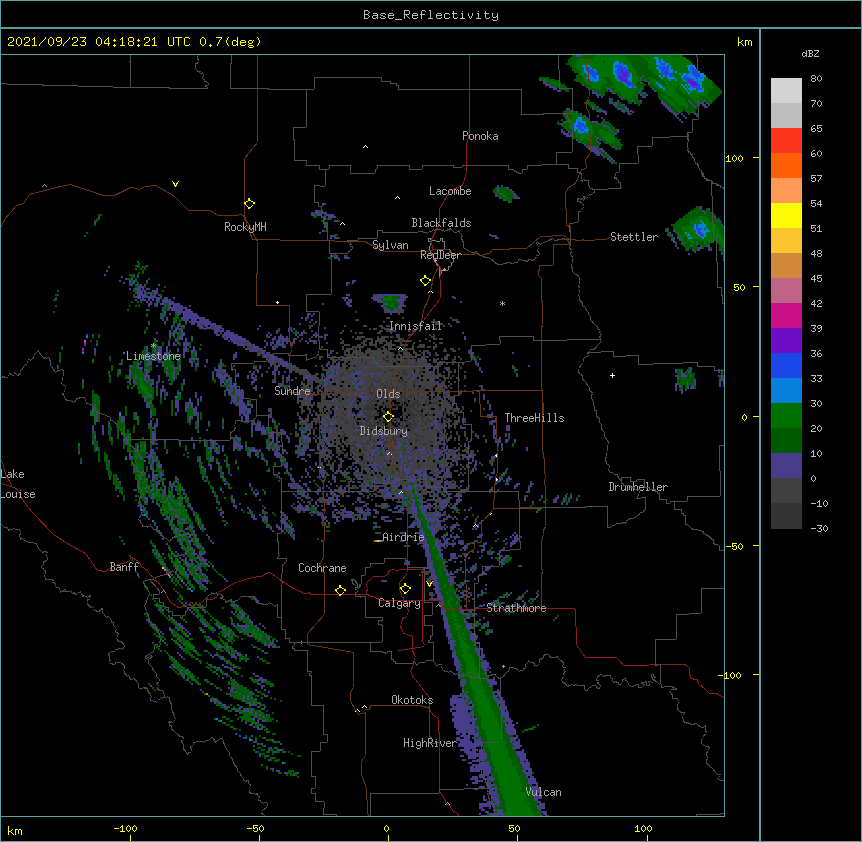Click the yellow diamond marker near RockyMH

coord(250,204)
